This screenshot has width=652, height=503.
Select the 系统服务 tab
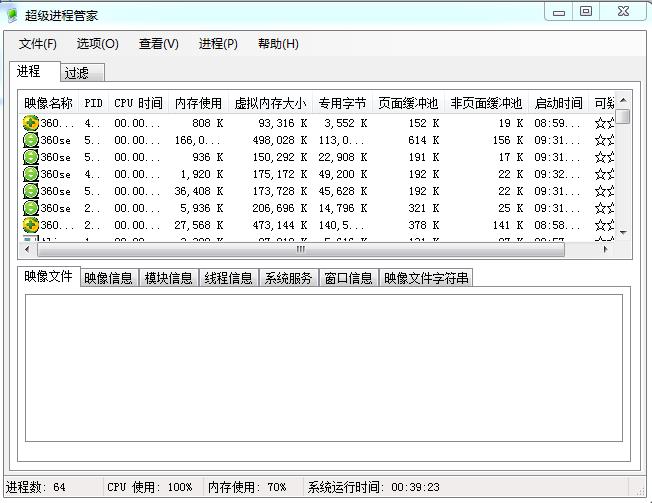pos(288,278)
